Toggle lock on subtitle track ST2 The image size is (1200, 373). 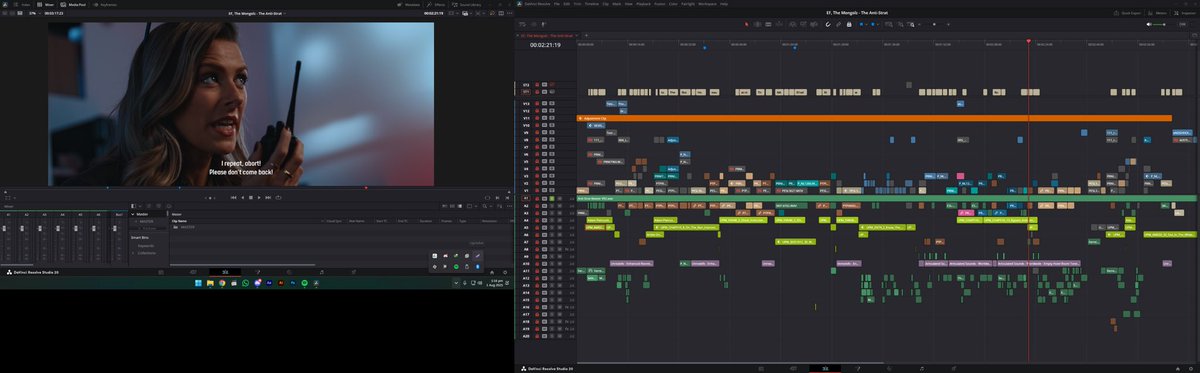pyautogui.click(x=537, y=85)
